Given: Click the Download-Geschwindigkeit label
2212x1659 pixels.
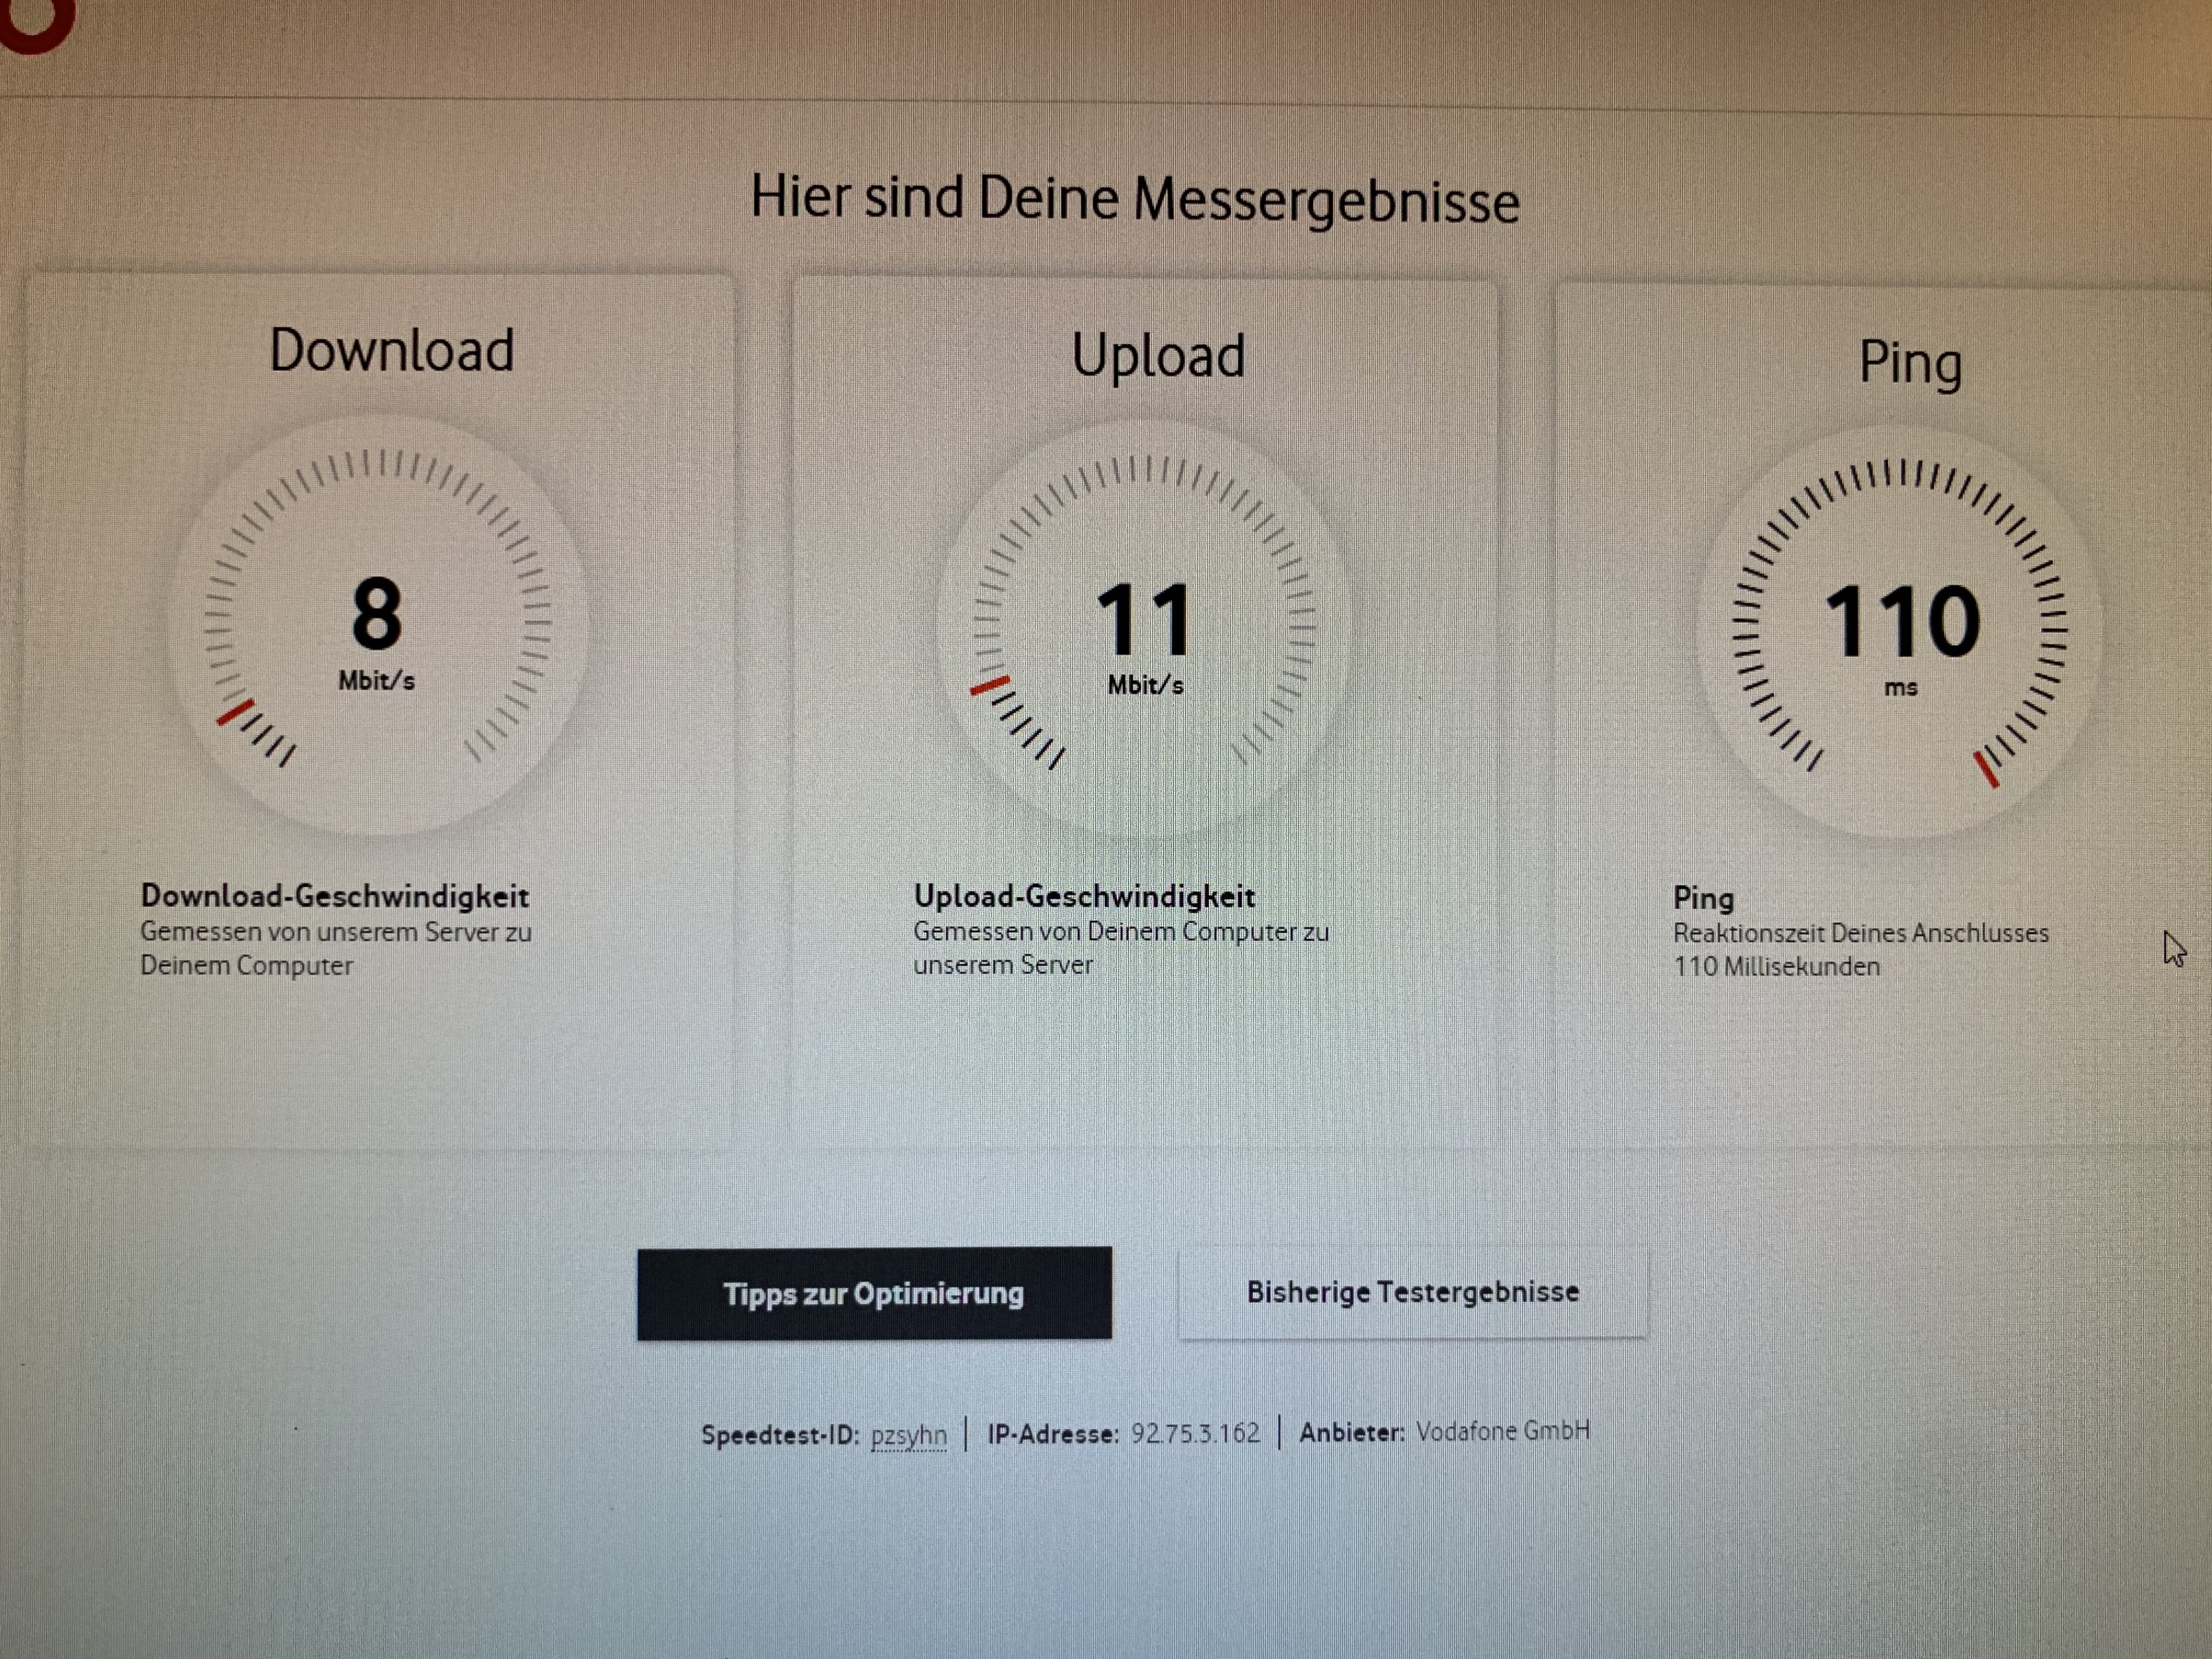Looking at the screenshot, I should pyautogui.click(x=335, y=896).
